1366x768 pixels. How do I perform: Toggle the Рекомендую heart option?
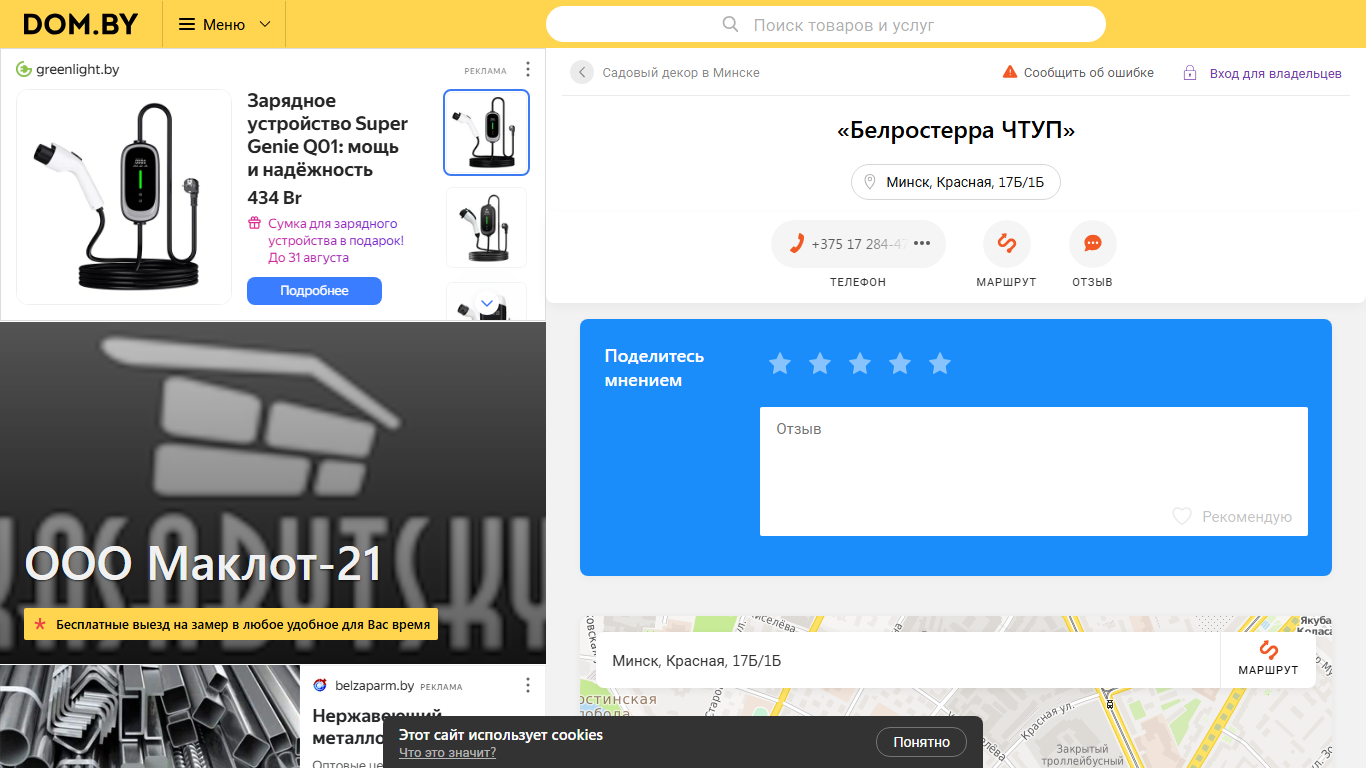click(1232, 517)
